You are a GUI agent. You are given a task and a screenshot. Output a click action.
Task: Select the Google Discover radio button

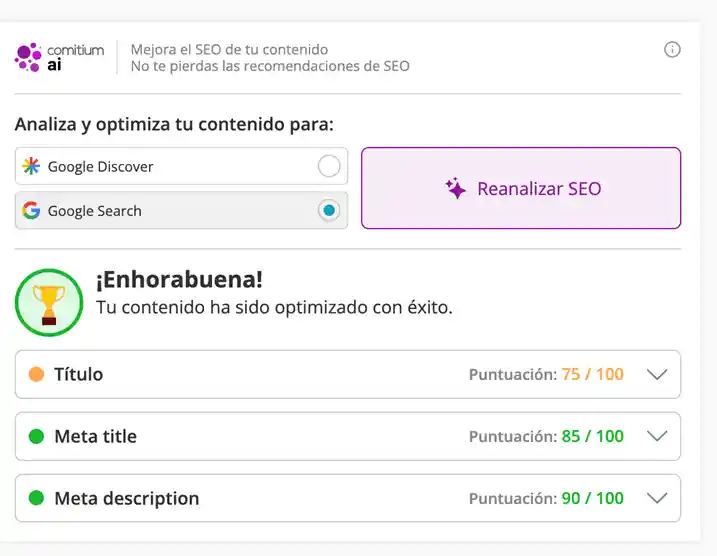pos(328,167)
